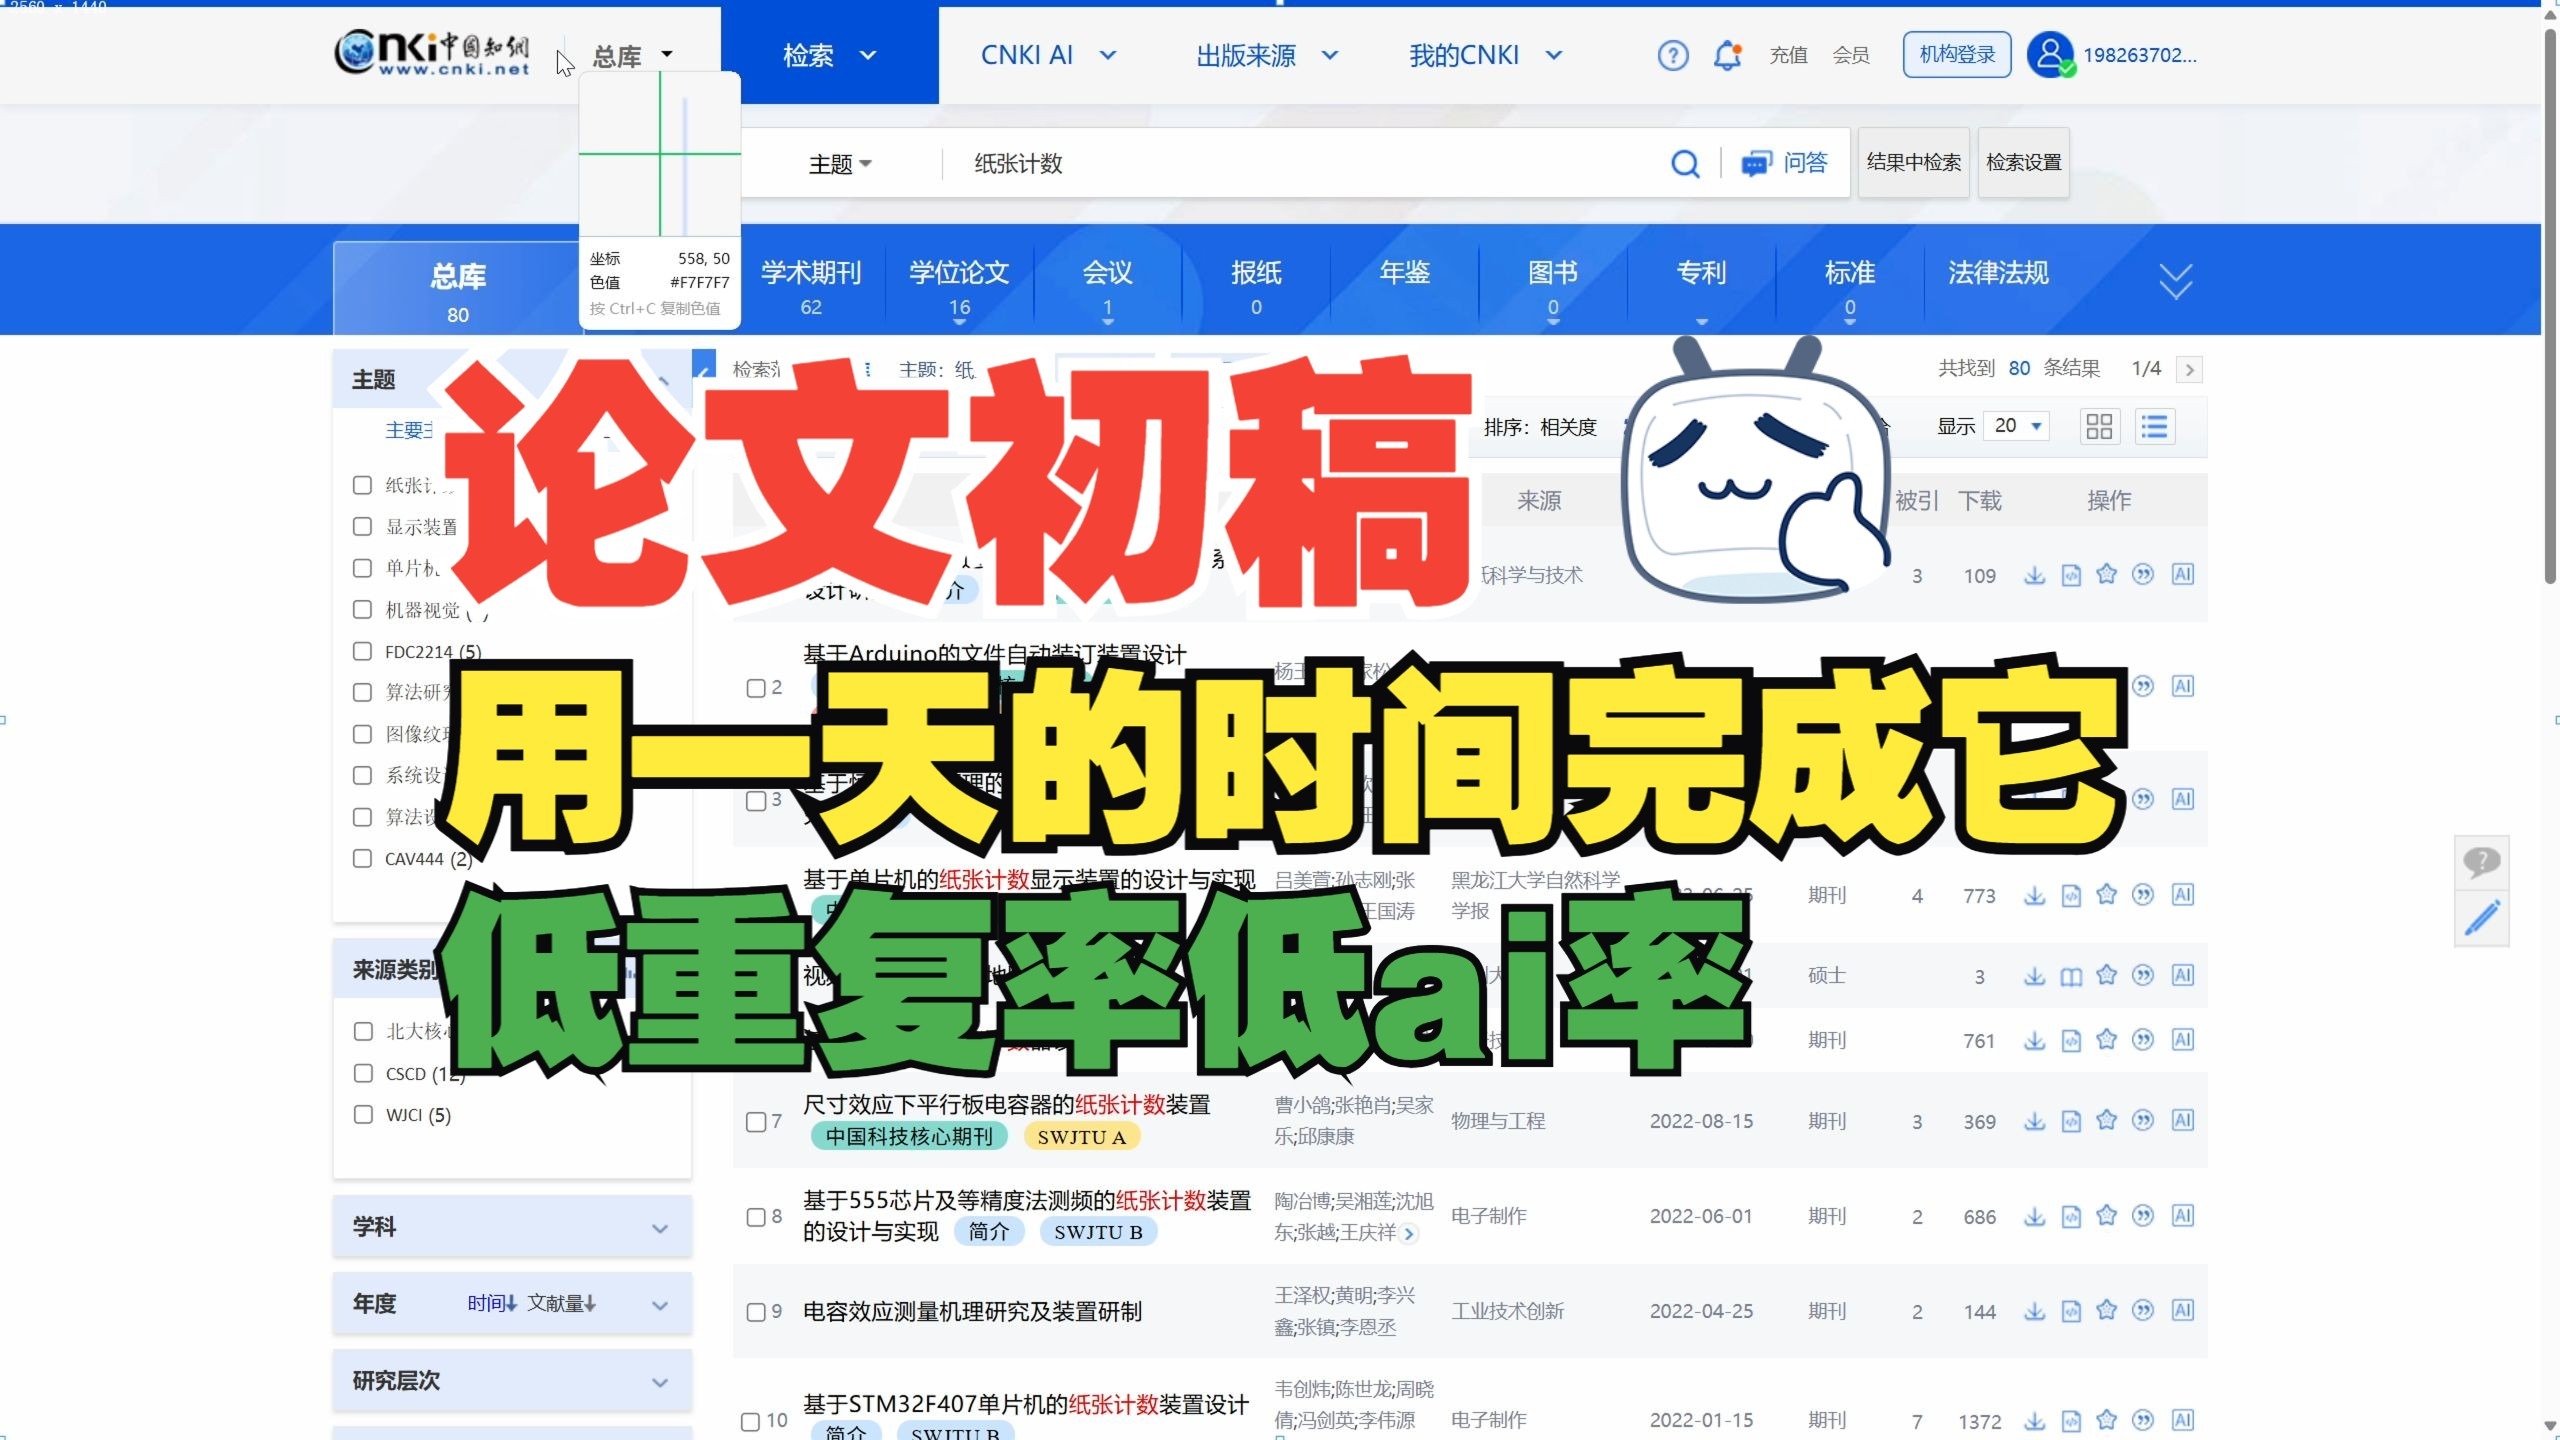The width and height of the screenshot is (2560, 1440).
Task: Open 检索设置 settings button
Action: click(2023, 162)
